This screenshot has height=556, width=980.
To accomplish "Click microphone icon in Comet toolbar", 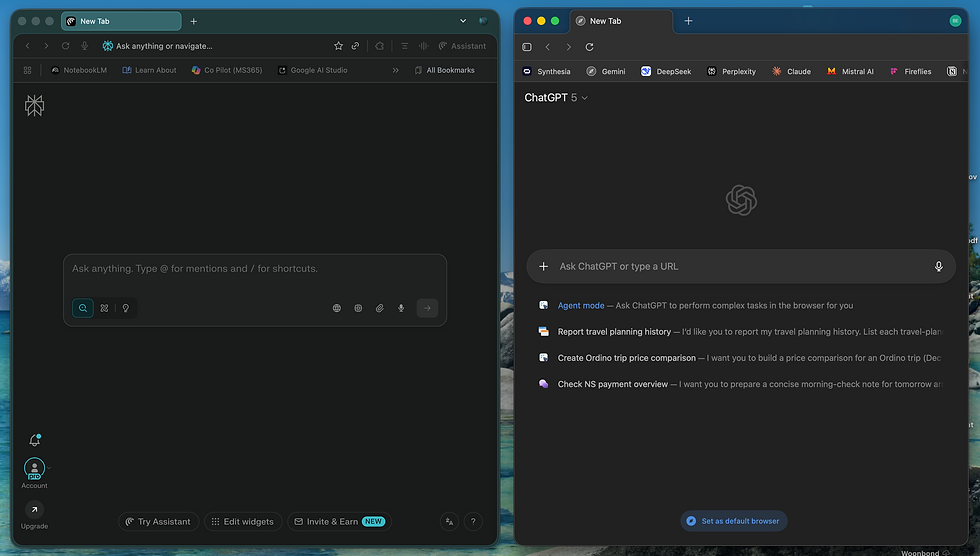I will tap(84, 46).
